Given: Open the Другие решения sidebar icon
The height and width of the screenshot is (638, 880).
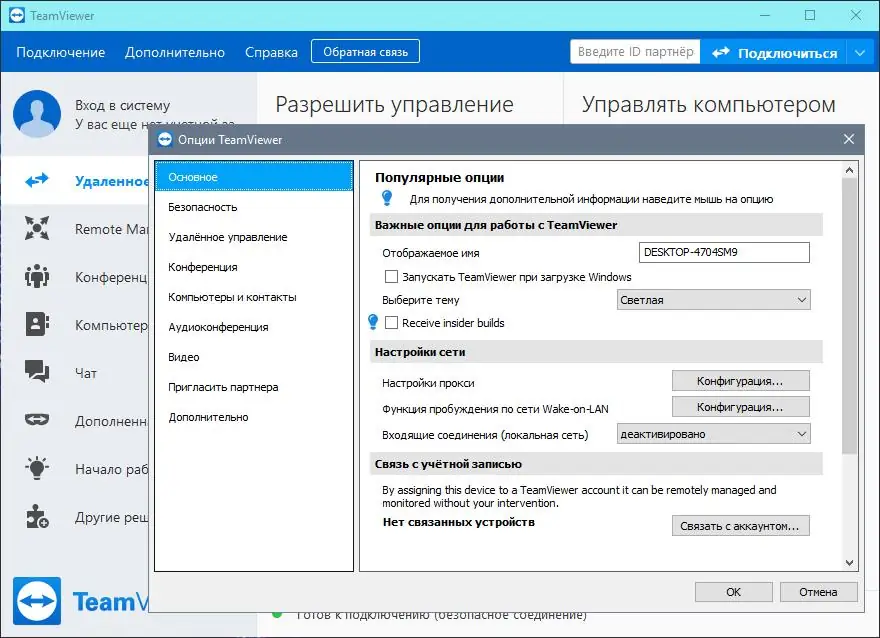Looking at the screenshot, I should pos(37,518).
